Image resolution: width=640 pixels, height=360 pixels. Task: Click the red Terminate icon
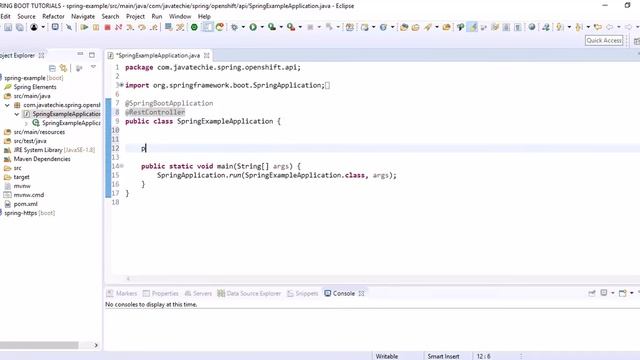[x=107, y=27]
